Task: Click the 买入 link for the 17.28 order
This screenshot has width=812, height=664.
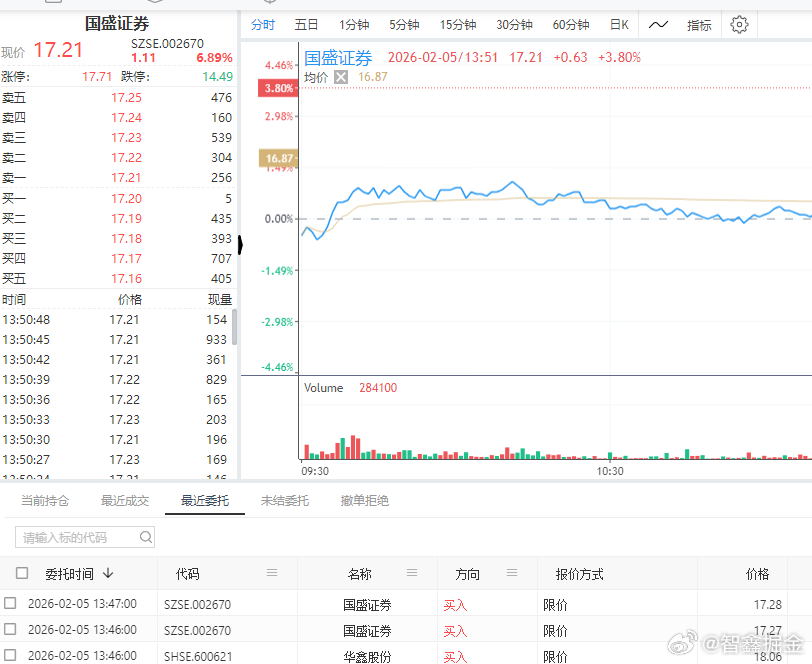Action: (x=455, y=605)
